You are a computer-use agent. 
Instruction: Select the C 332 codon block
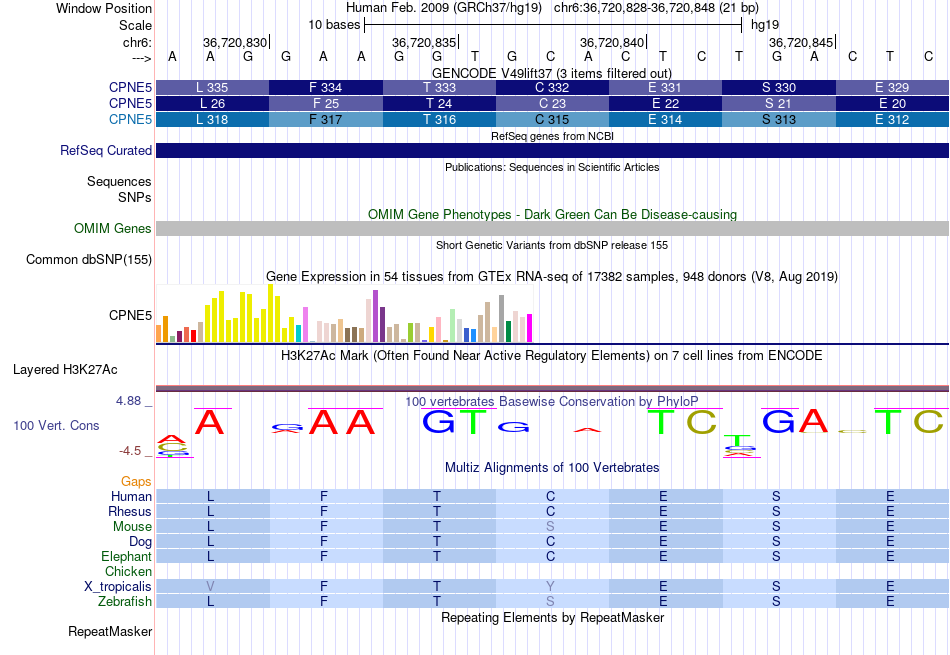pyautogui.click(x=553, y=87)
